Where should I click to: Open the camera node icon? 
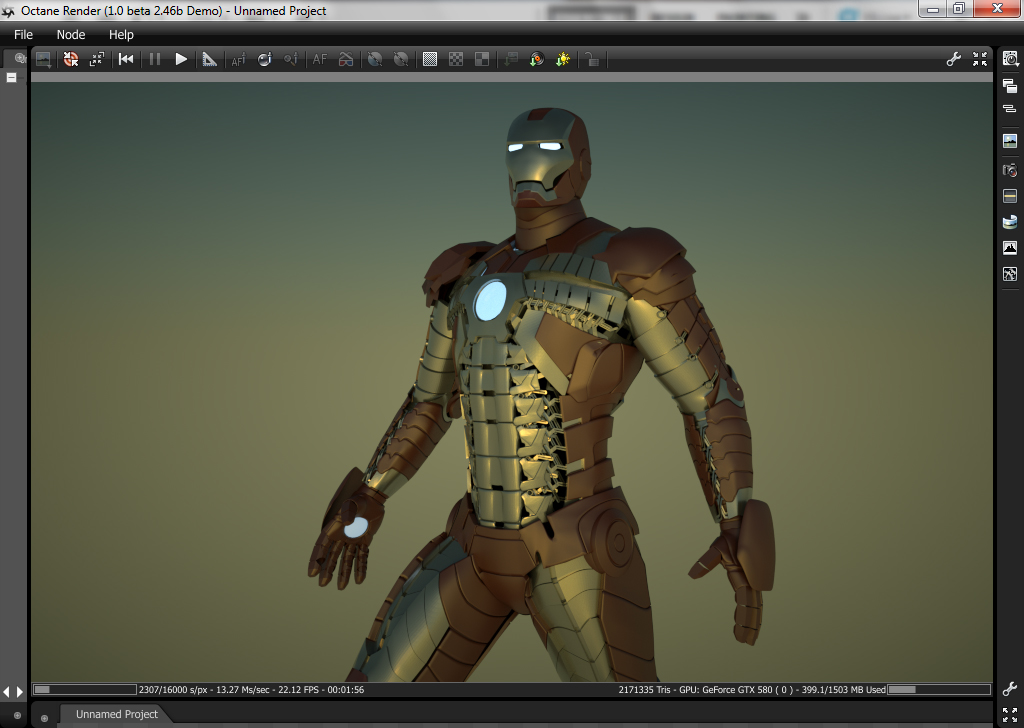1010,170
